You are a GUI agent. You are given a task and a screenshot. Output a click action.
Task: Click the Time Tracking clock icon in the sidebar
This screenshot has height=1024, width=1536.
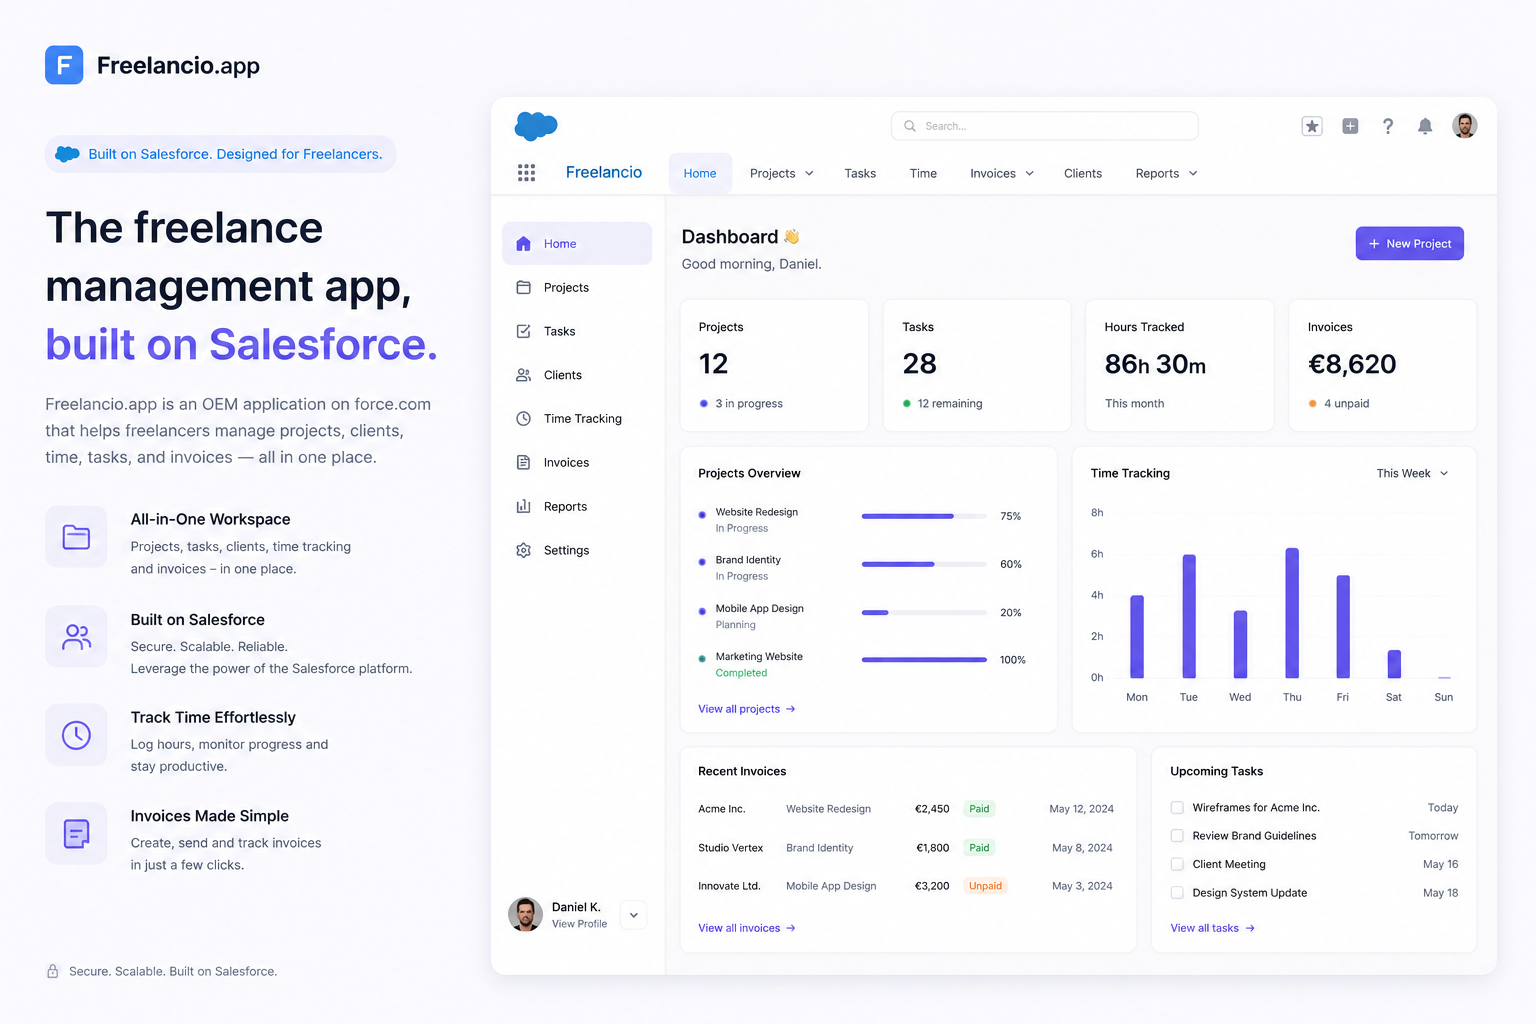pos(523,419)
